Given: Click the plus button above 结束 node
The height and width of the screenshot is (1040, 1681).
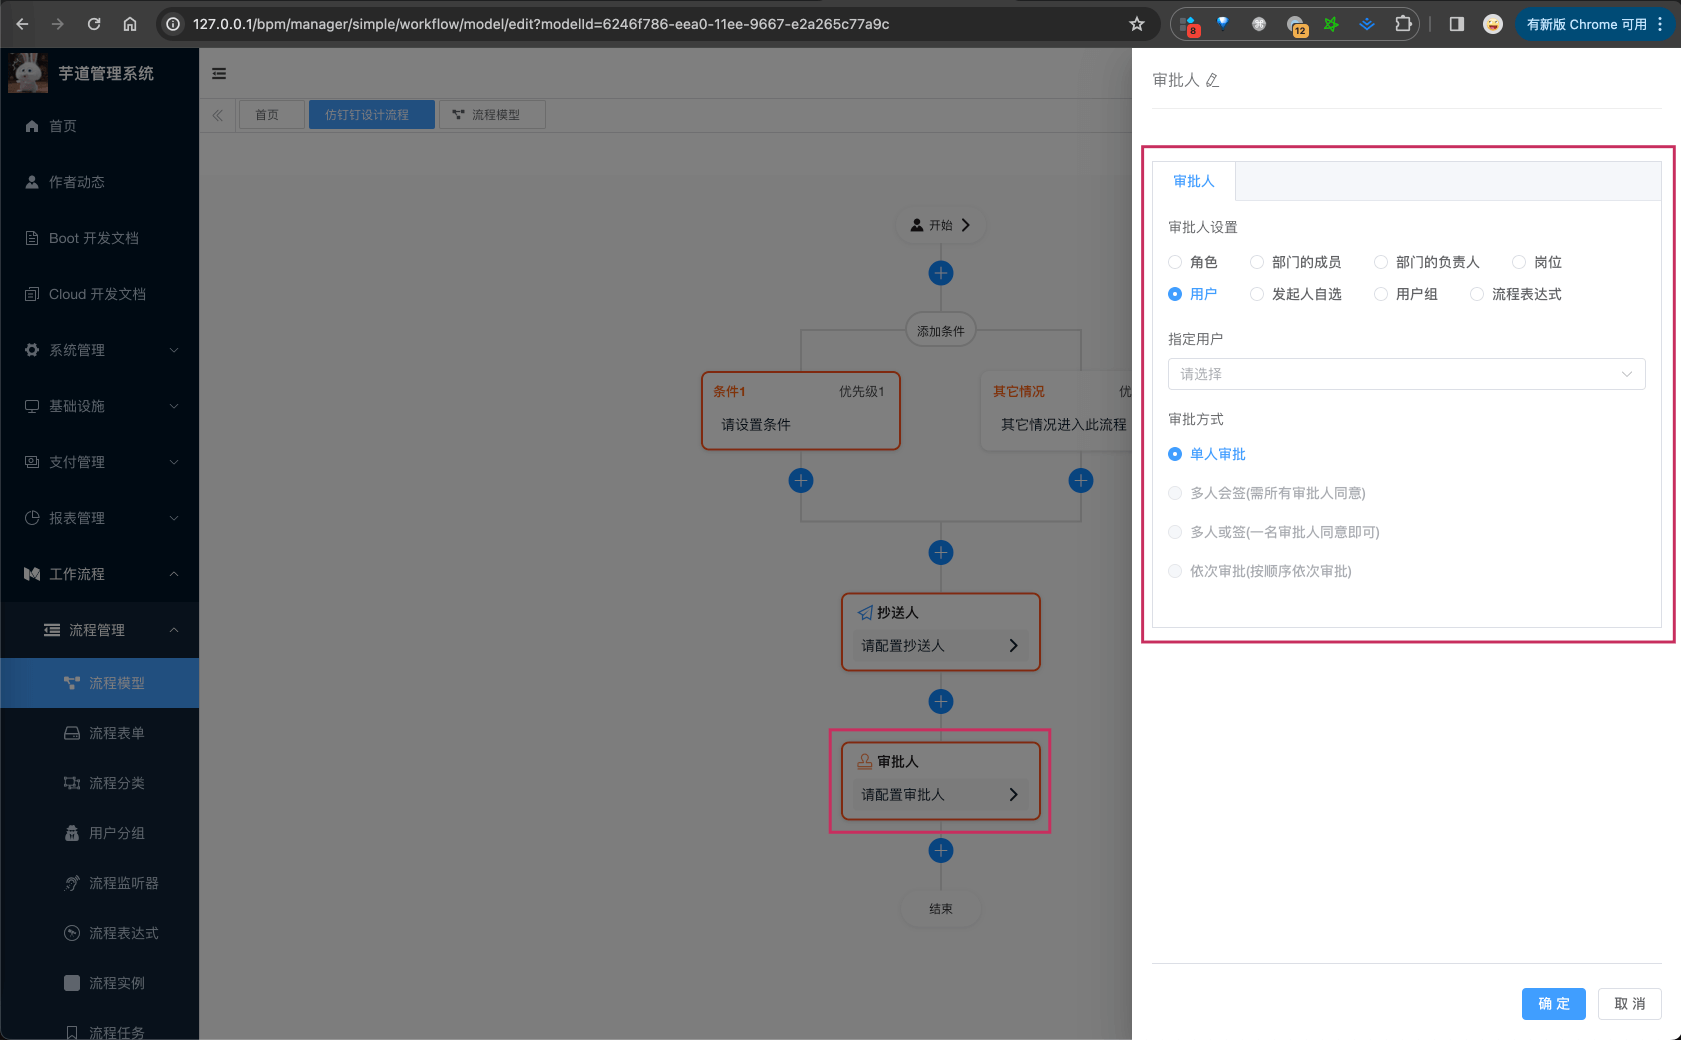Looking at the screenshot, I should [x=940, y=851].
